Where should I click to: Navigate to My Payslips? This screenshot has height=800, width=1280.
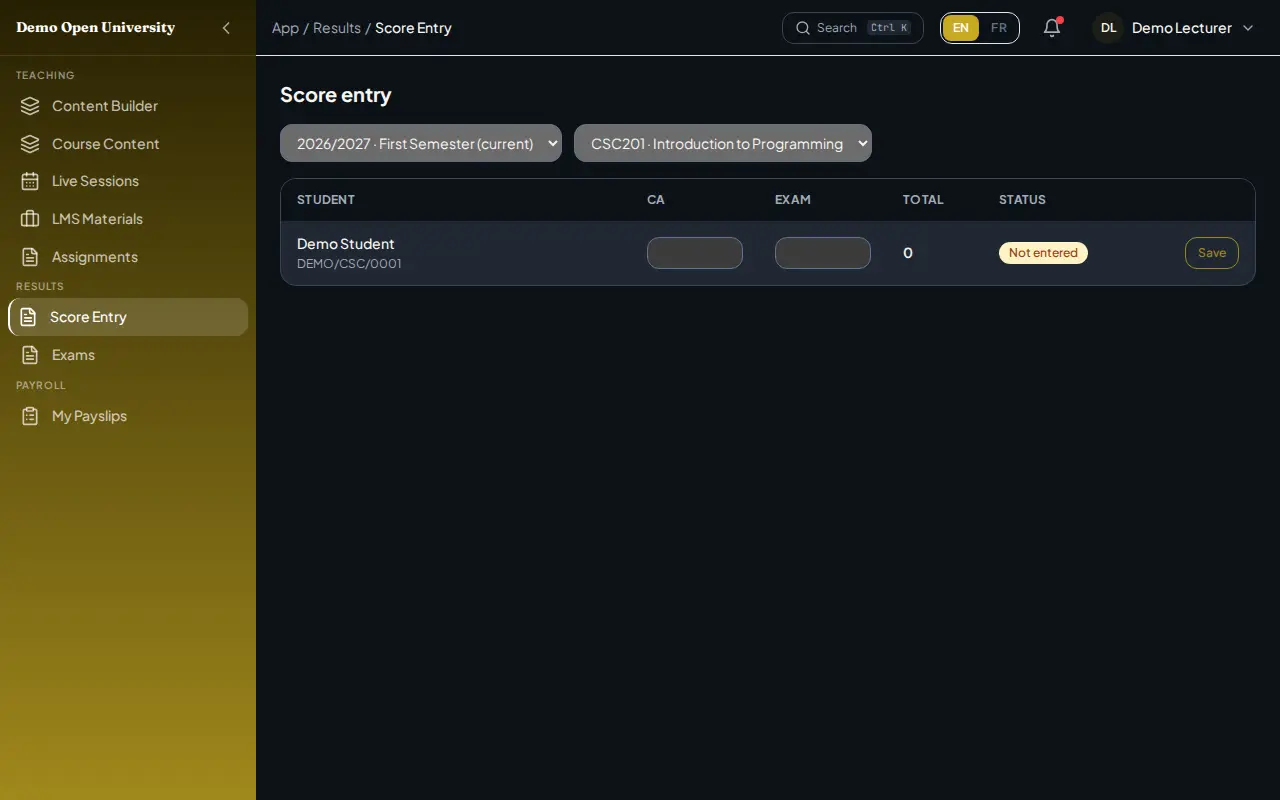coord(128,416)
